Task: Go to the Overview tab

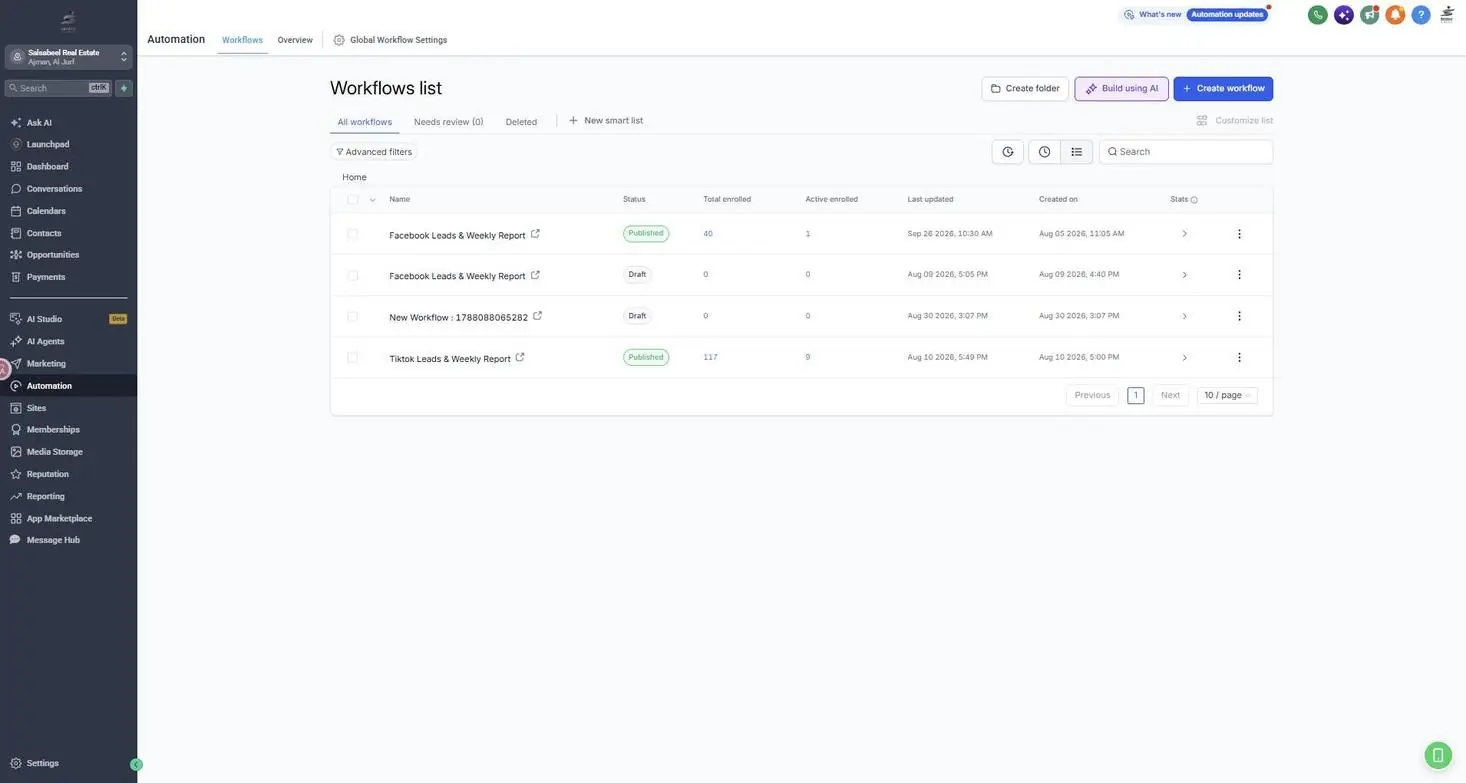Action: (295, 40)
